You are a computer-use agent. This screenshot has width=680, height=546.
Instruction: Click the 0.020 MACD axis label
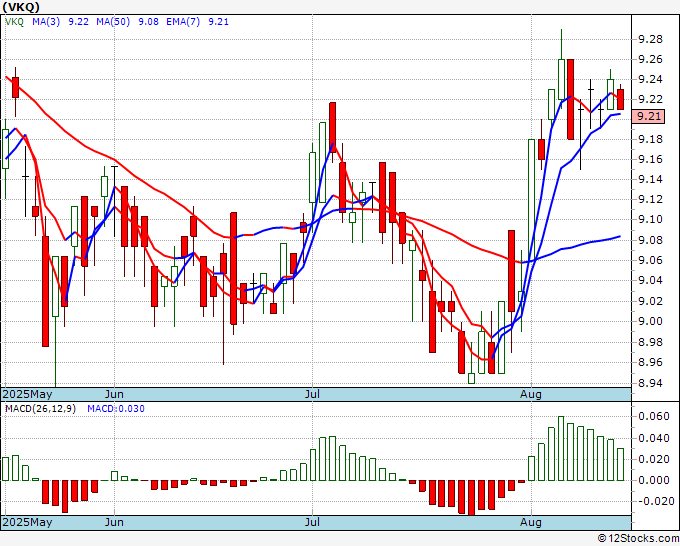654,459
